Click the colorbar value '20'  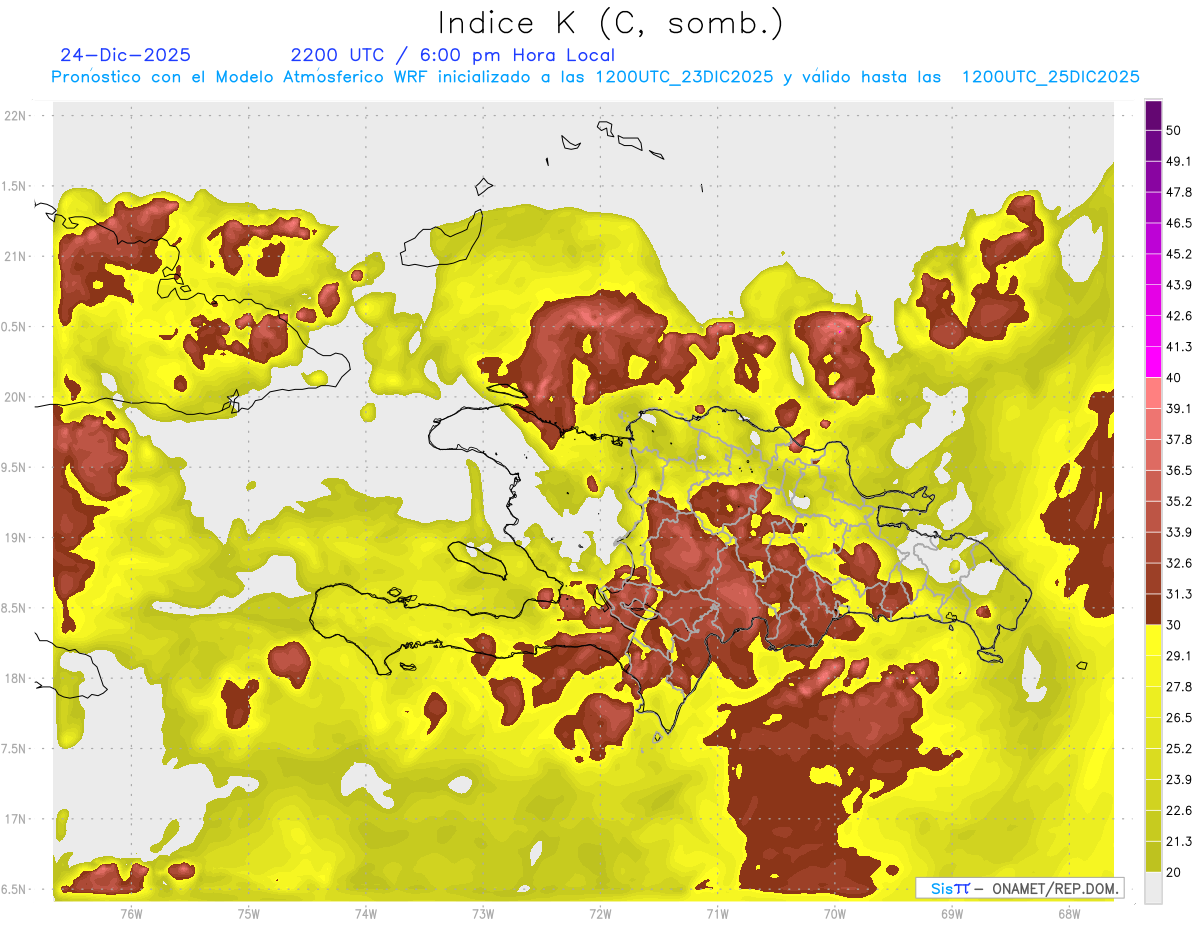tap(1174, 872)
